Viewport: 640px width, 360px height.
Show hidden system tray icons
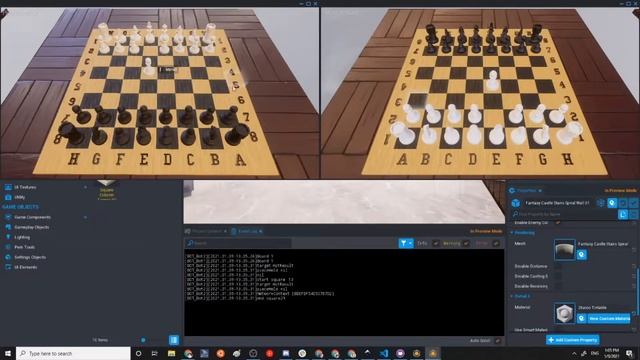pos(574,353)
